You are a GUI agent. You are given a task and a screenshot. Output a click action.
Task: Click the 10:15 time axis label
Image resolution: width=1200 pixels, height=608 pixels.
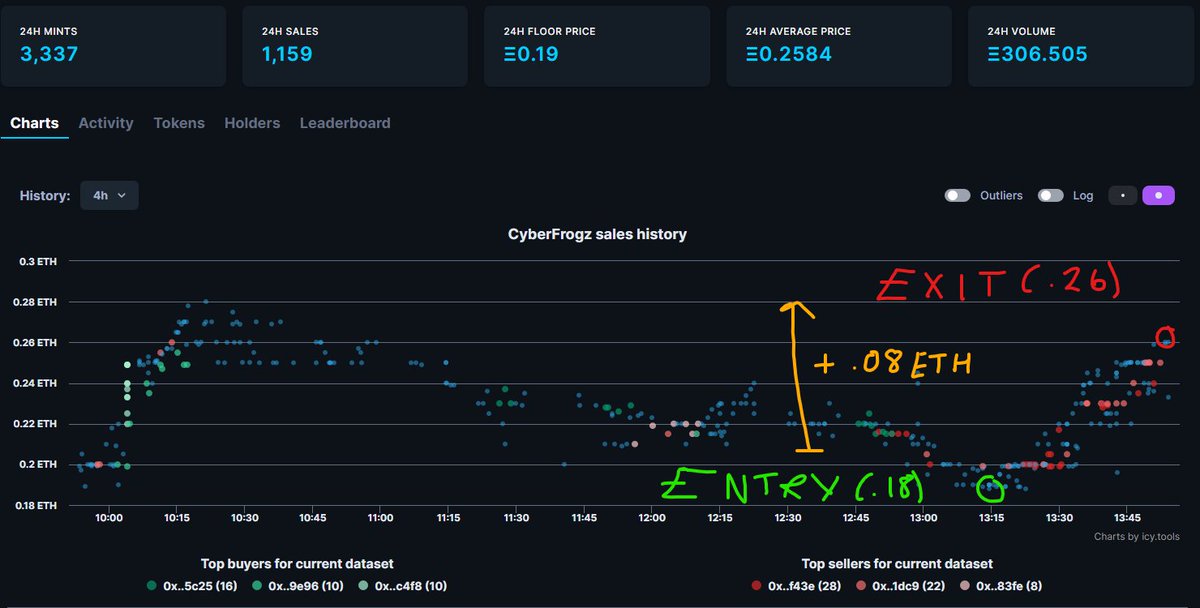[x=176, y=518]
